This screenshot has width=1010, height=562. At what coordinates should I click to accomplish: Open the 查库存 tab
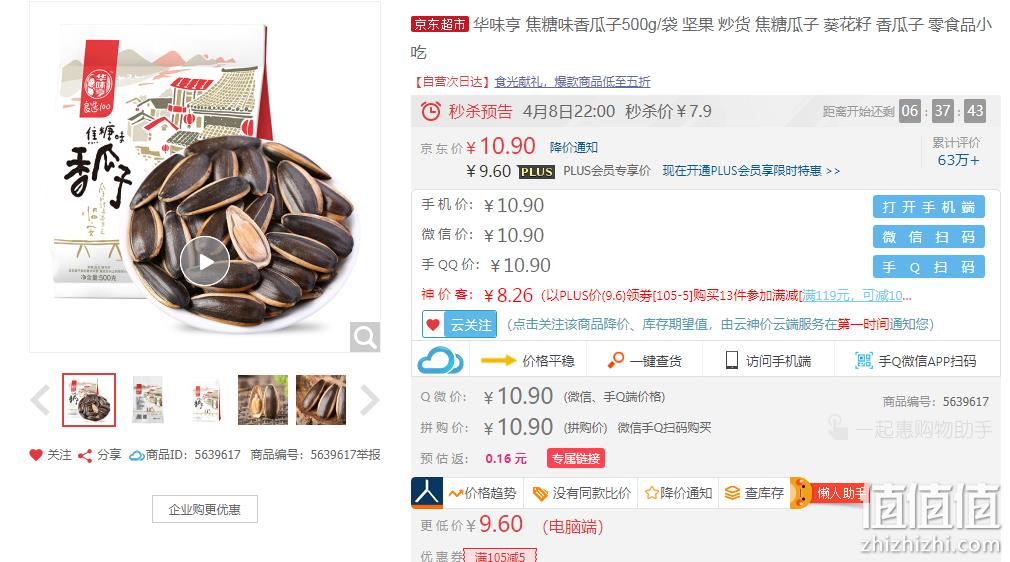pyautogui.click(x=754, y=493)
